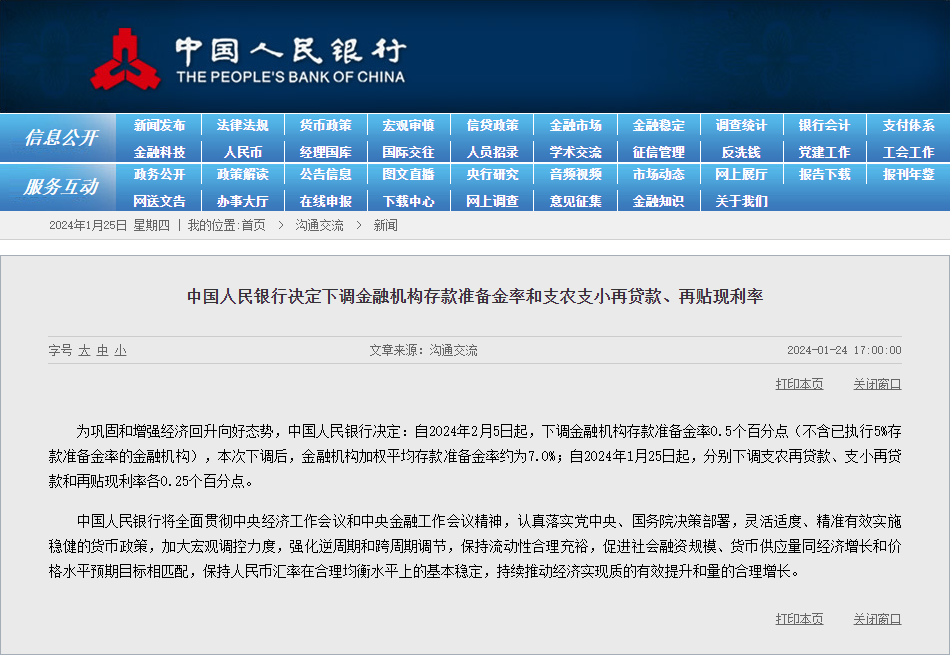Viewport: 950px width, 655px height.
Task: Click 首页 in the breadcrumb
Action: point(253,226)
